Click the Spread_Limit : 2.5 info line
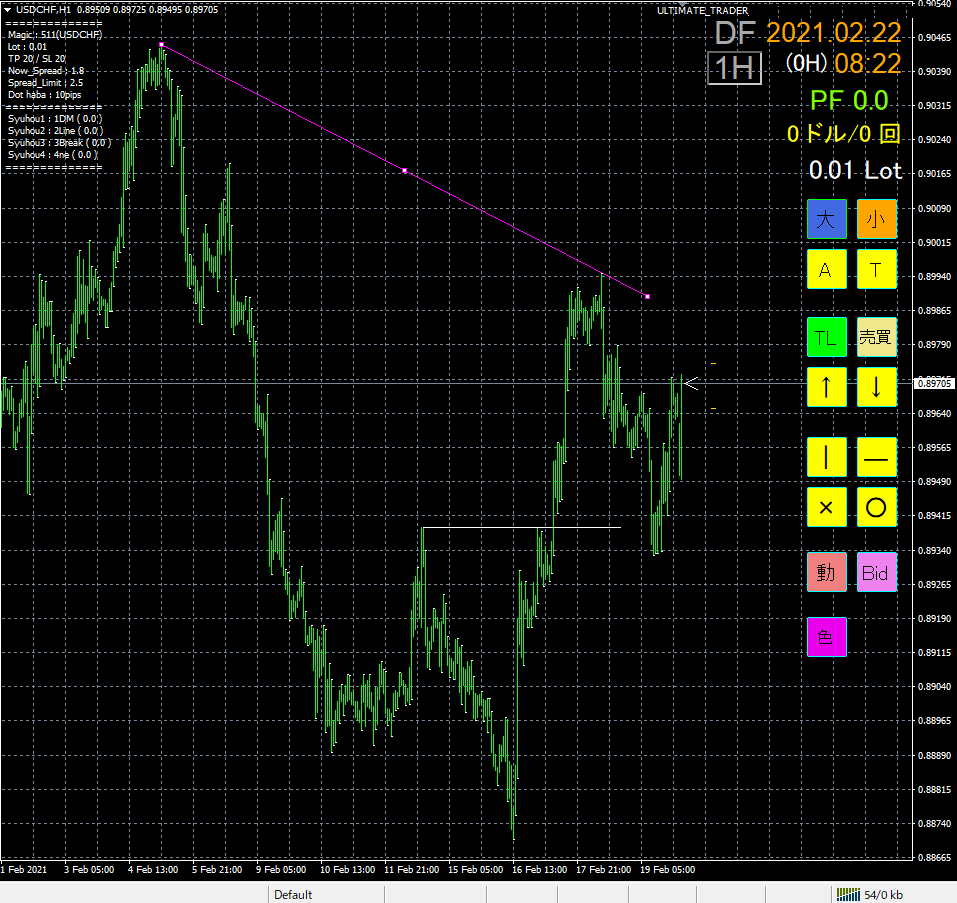Viewport: 957px width, 903px height. [x=45, y=83]
